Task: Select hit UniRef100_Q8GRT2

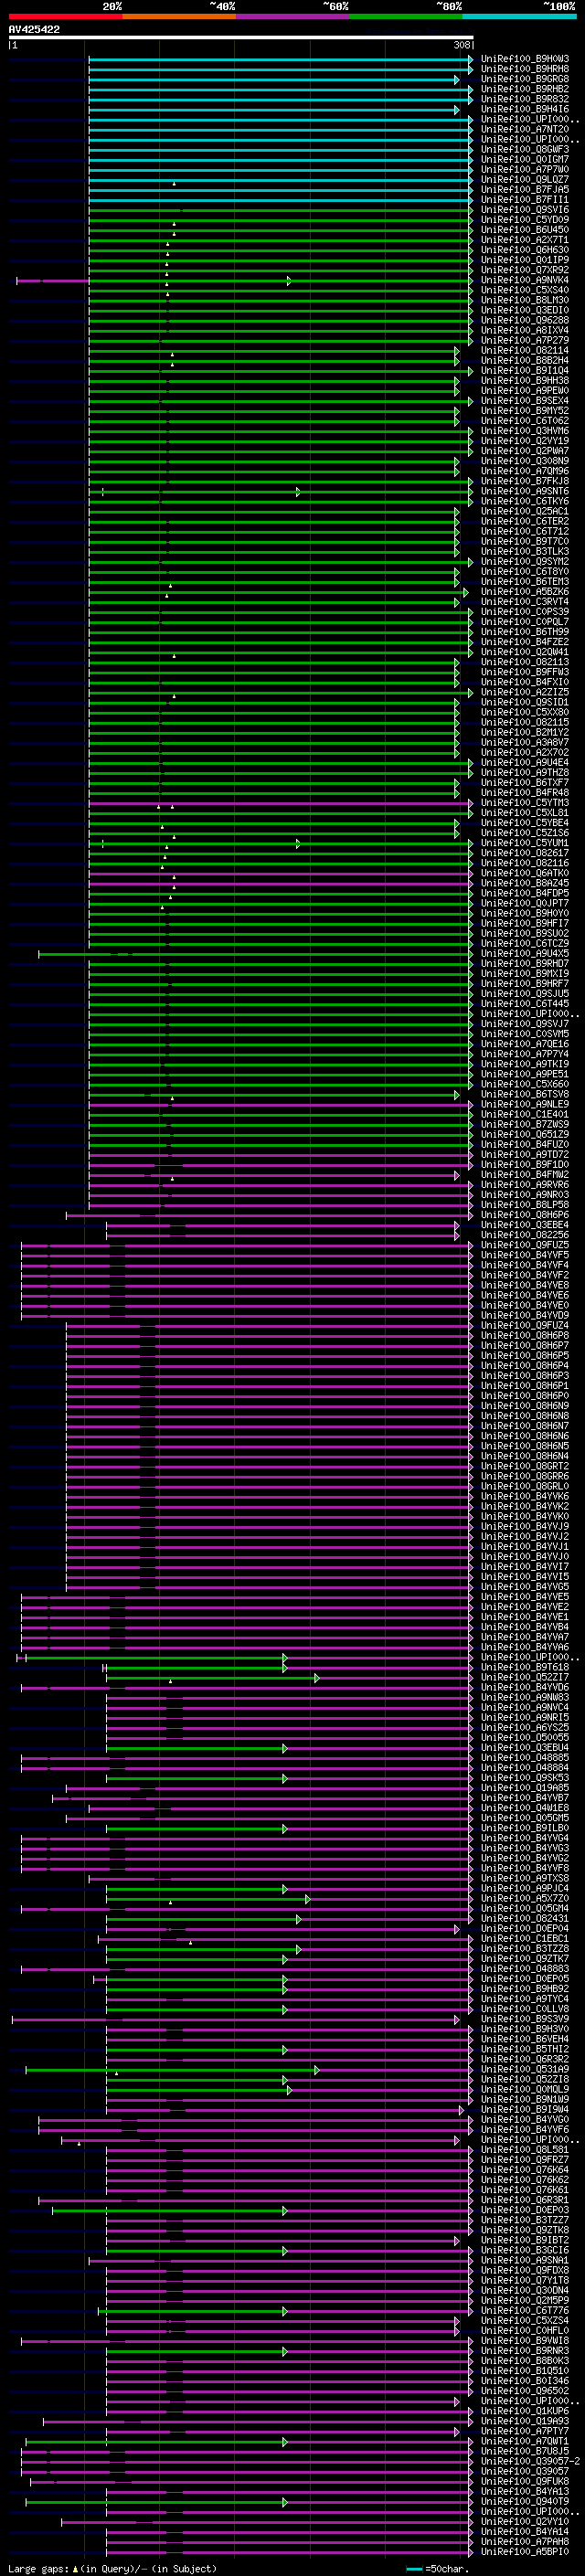Action: (524, 1466)
